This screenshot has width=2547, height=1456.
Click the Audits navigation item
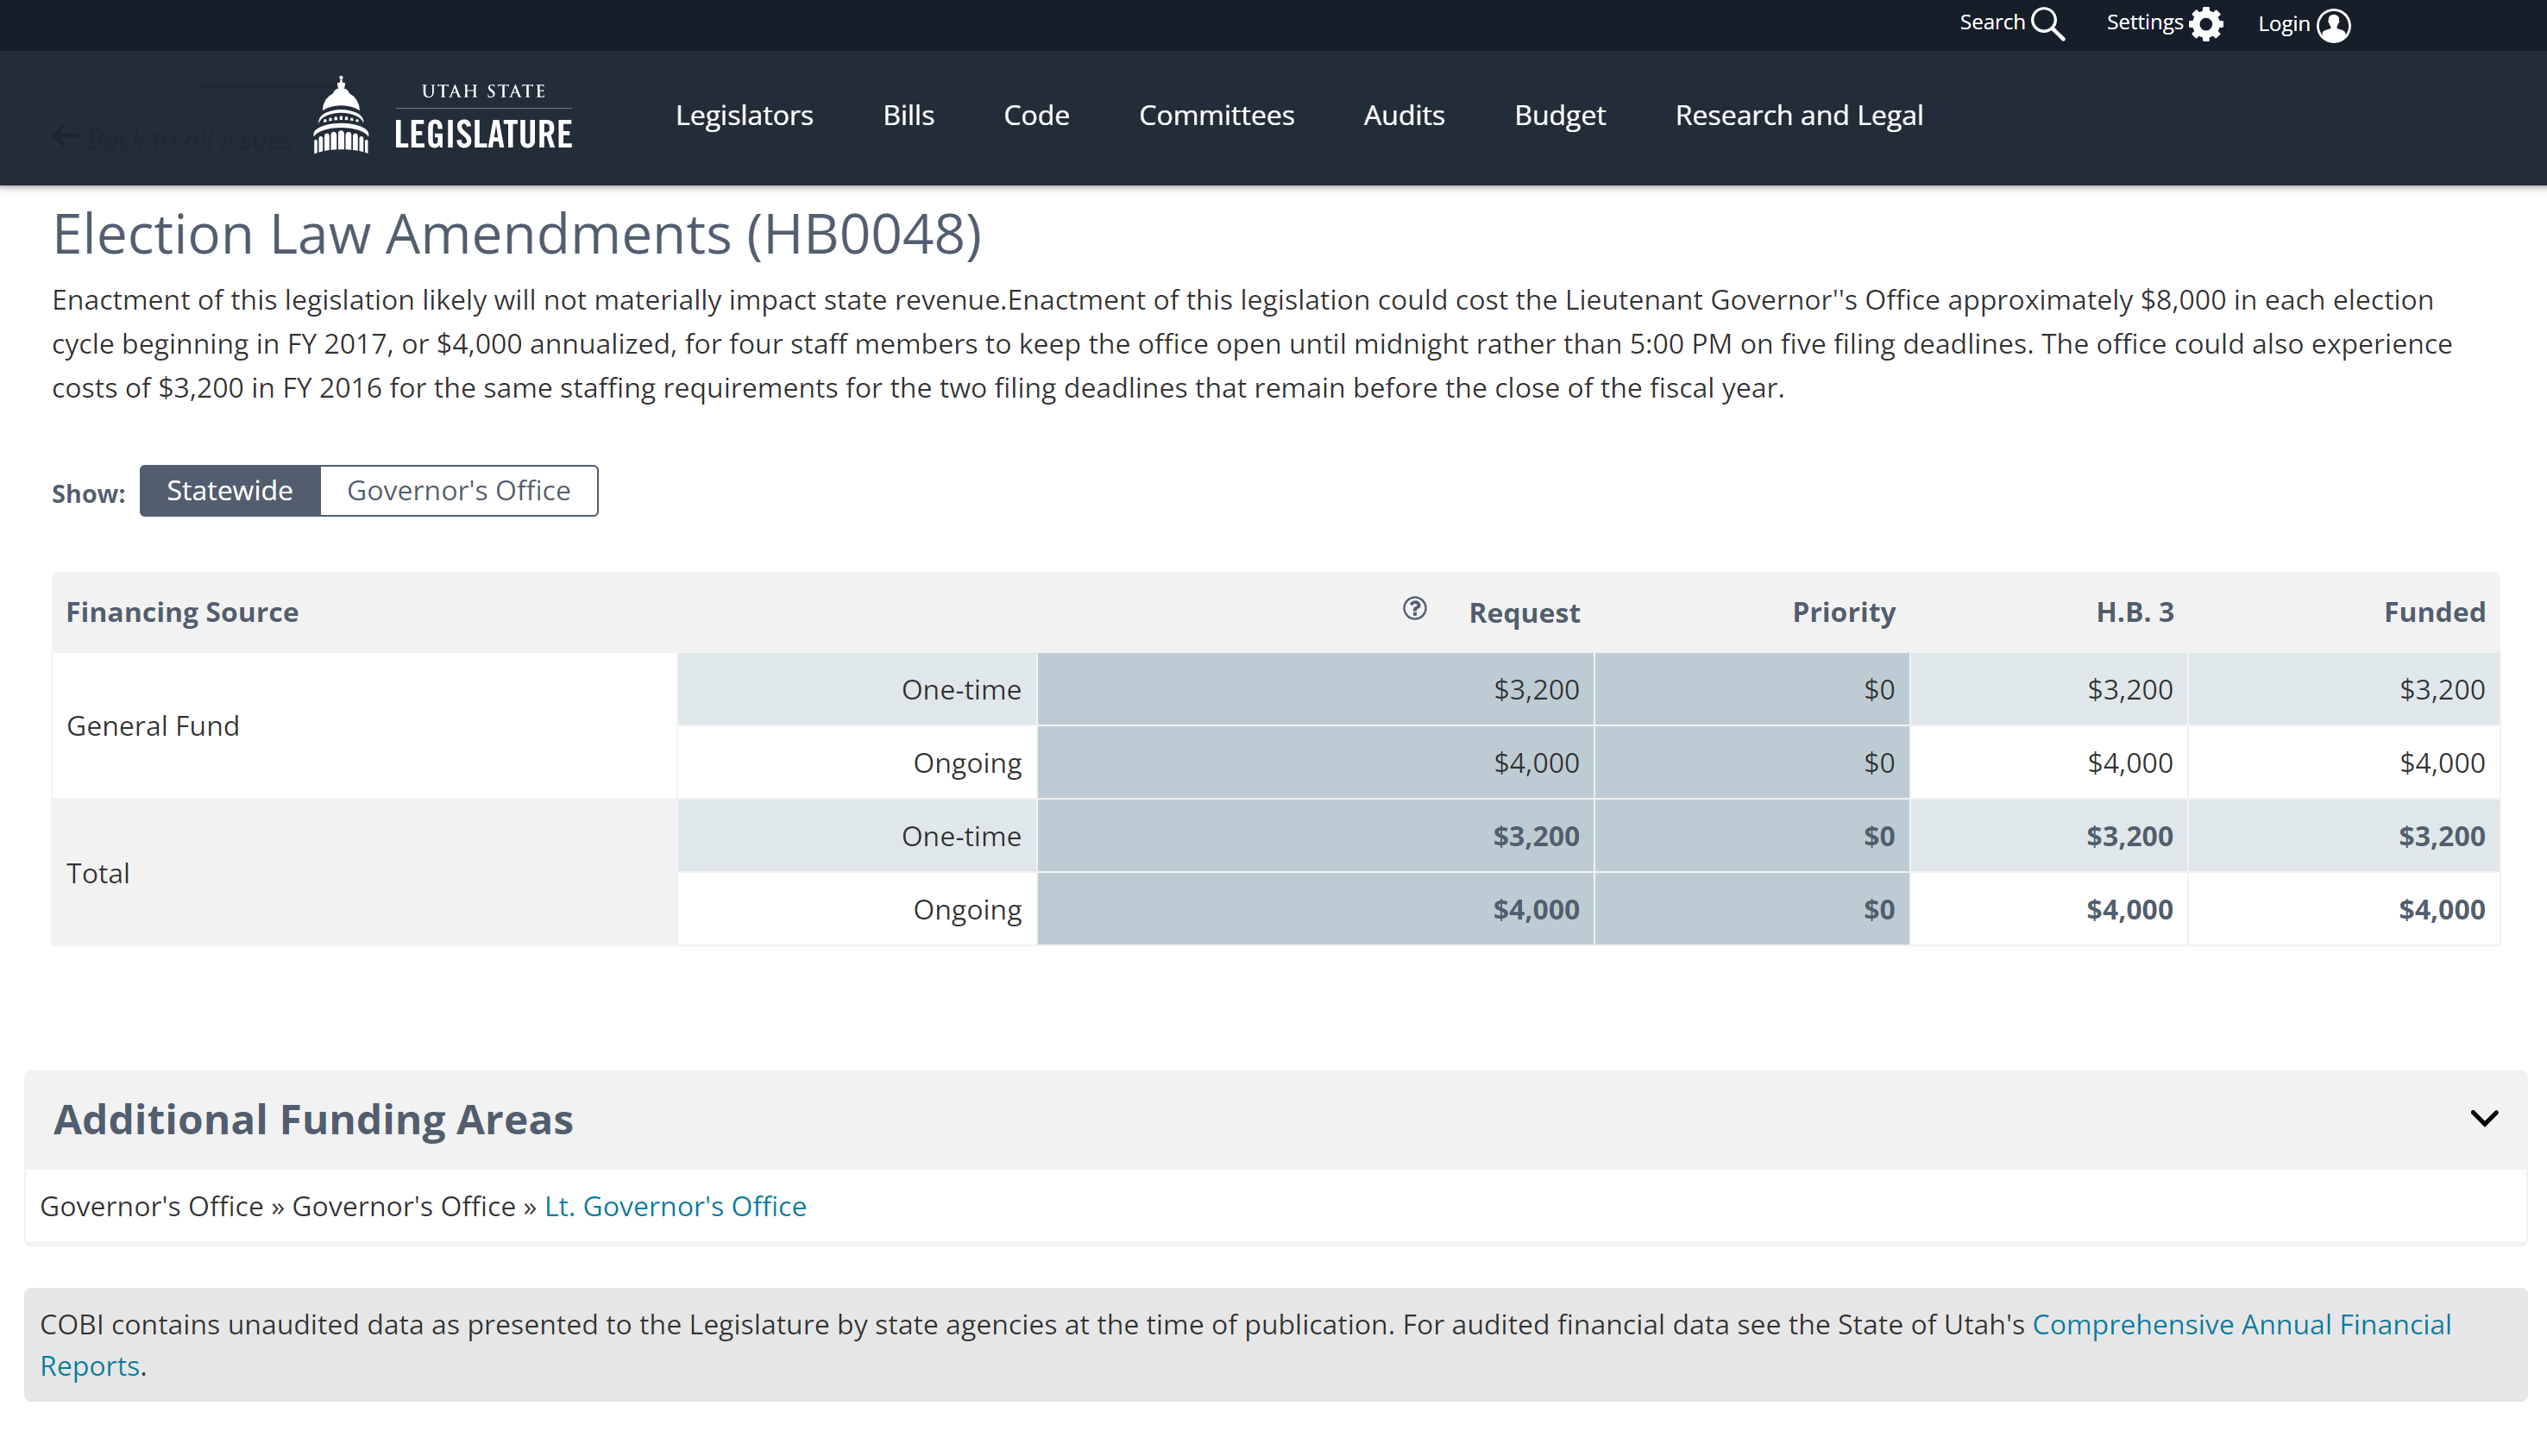pyautogui.click(x=1403, y=116)
